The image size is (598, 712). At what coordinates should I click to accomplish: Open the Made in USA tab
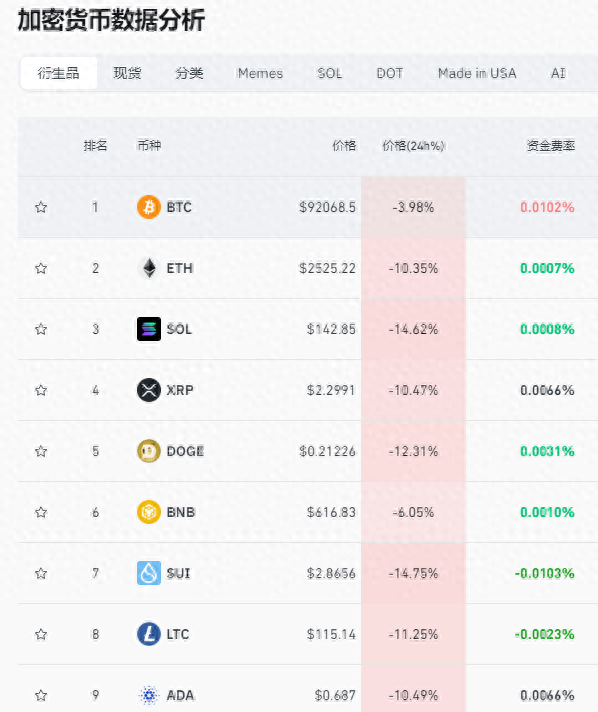(x=477, y=73)
